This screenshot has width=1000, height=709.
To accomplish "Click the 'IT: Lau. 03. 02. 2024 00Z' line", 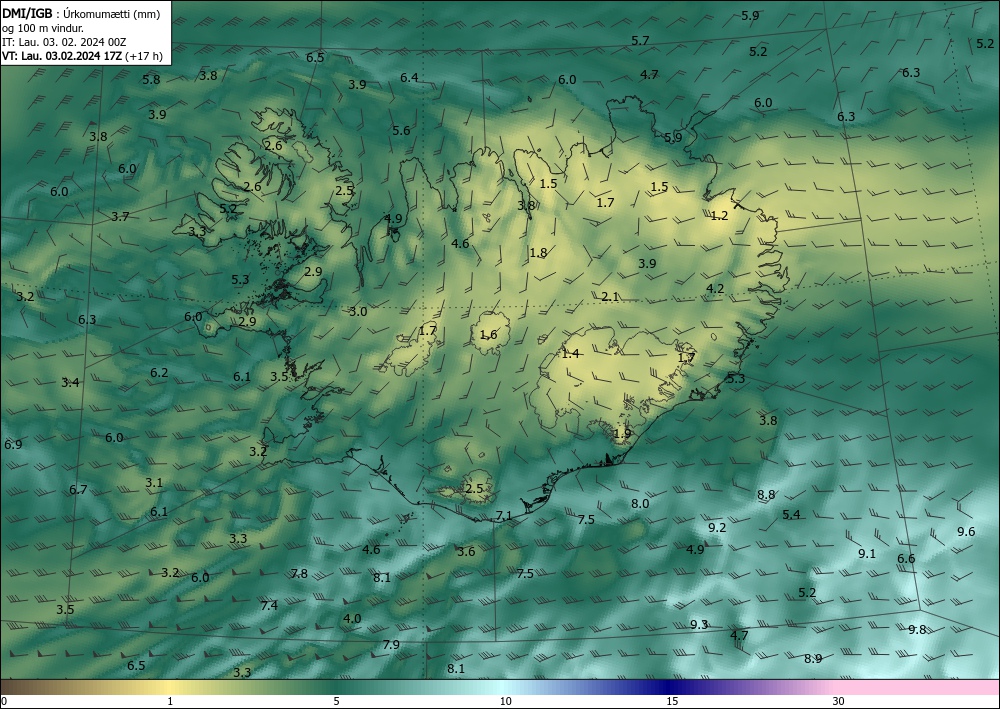I will point(64,42).
